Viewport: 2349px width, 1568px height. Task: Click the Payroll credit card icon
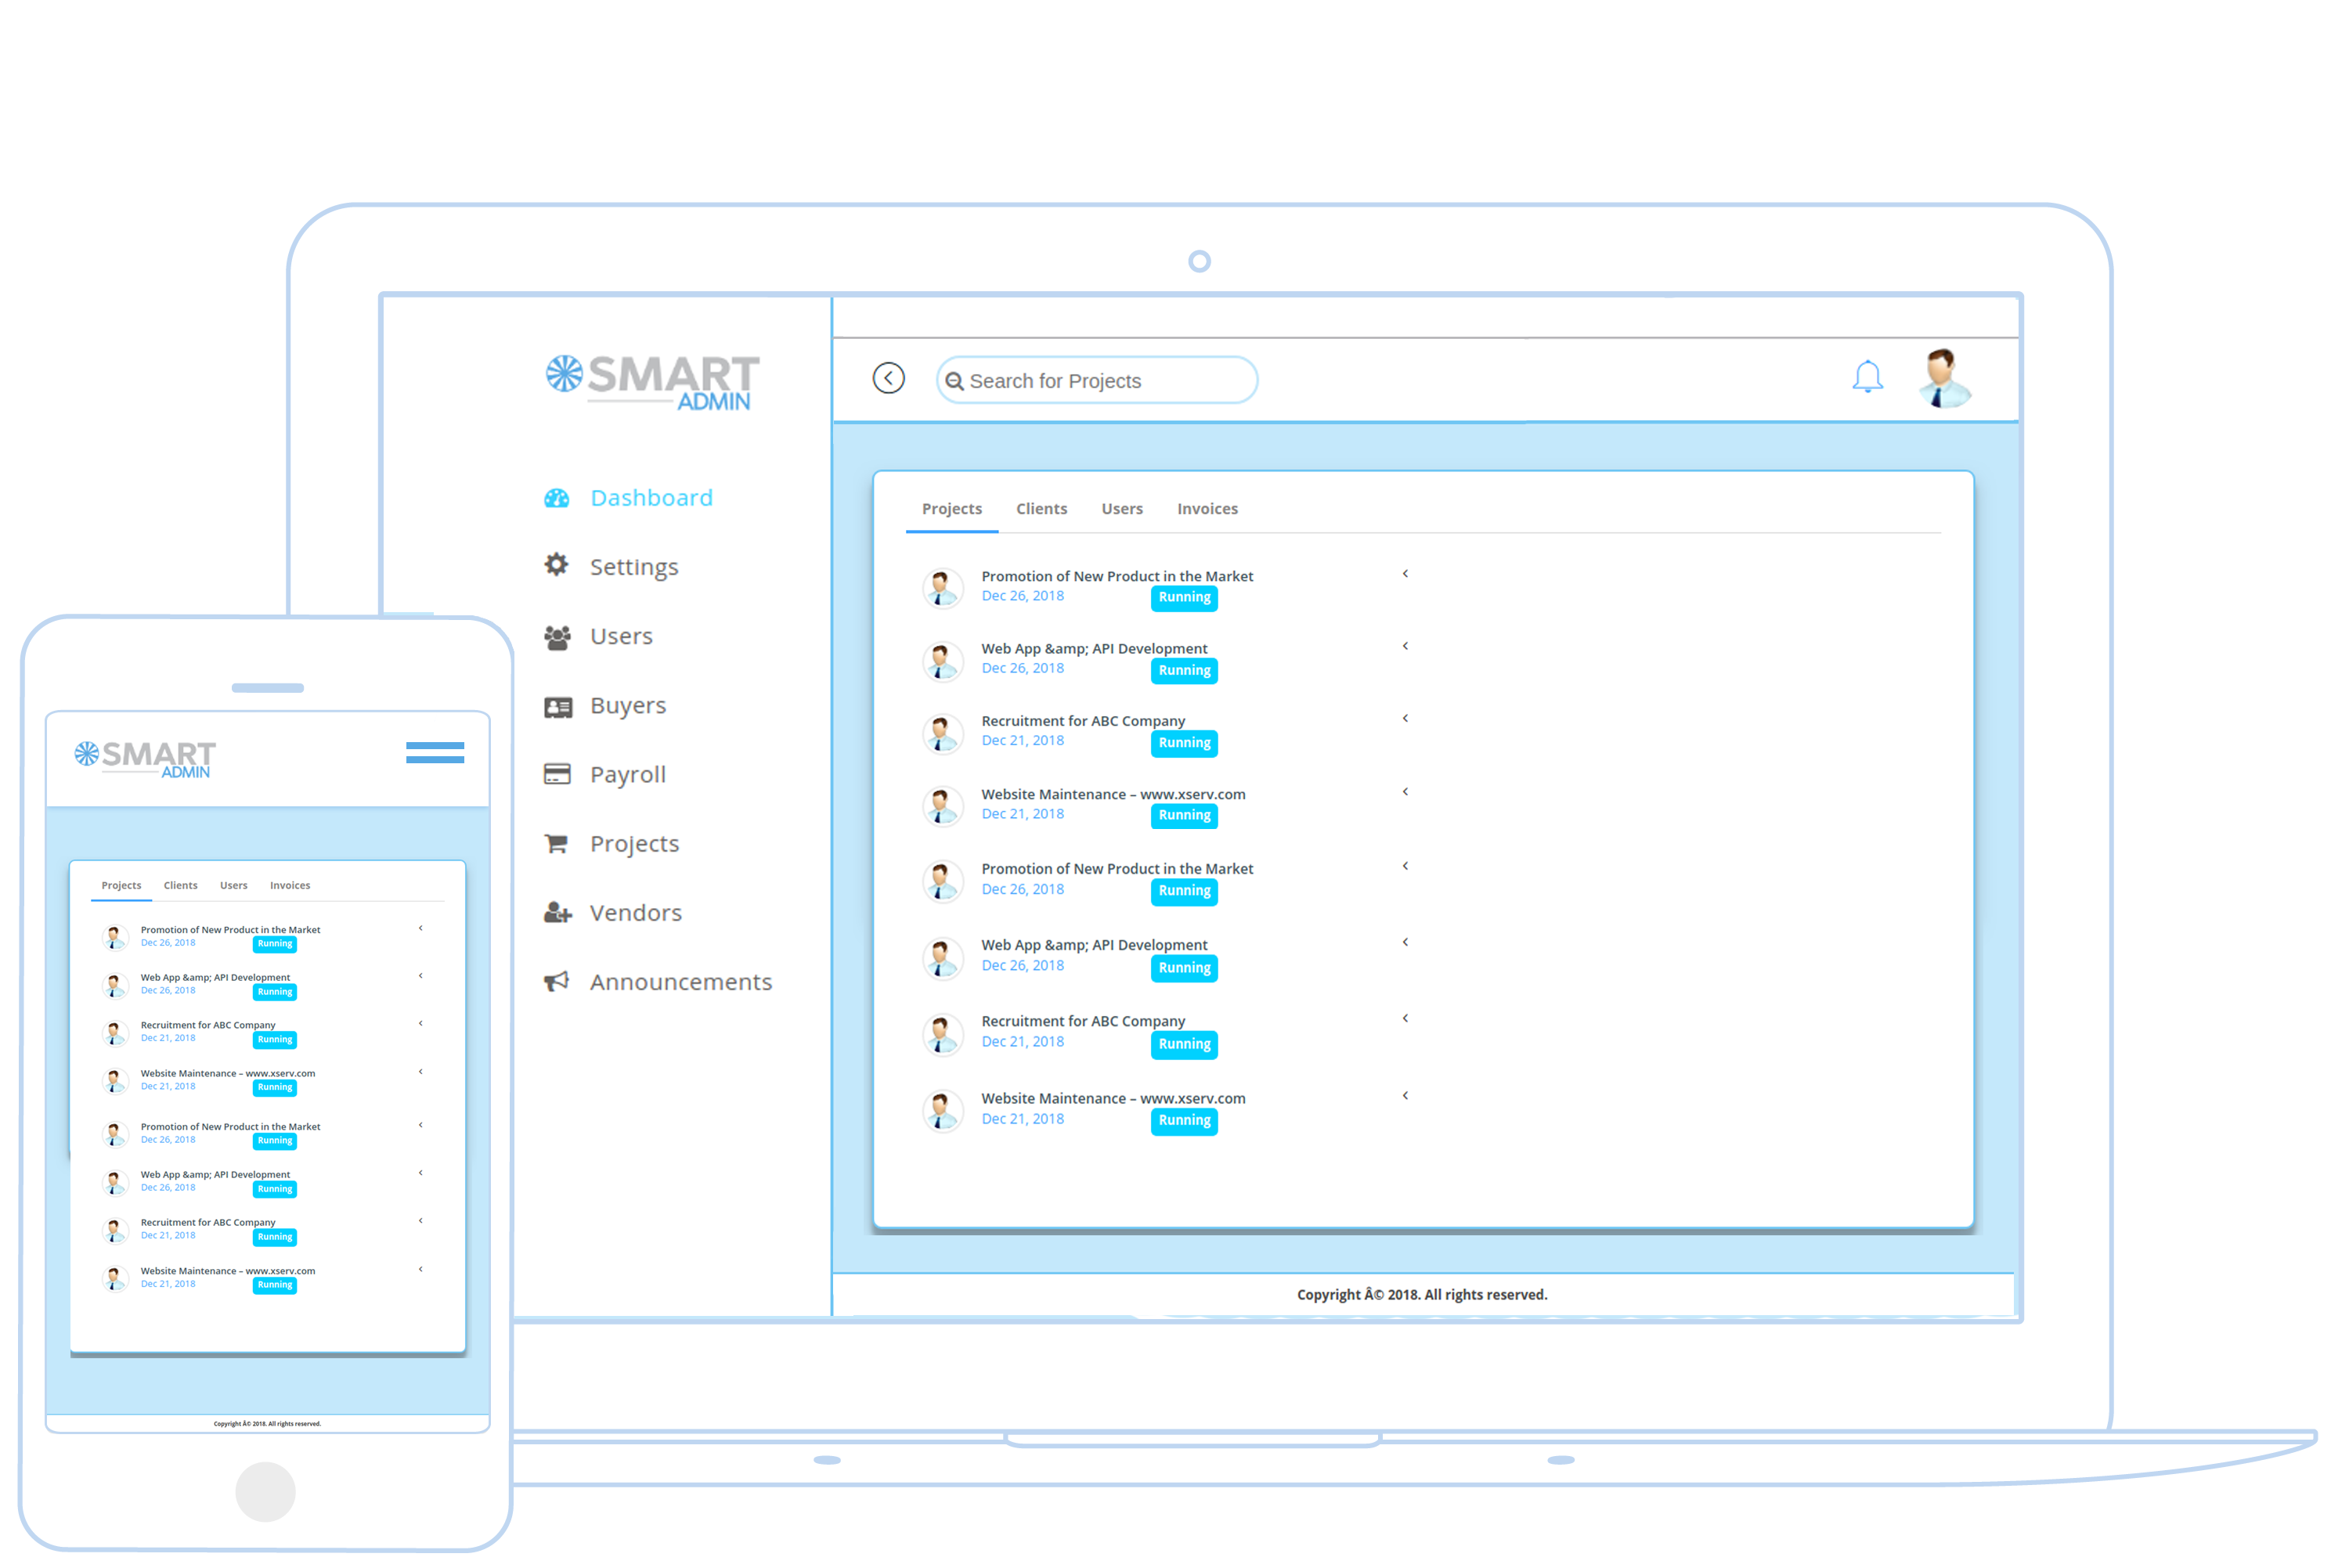click(557, 774)
